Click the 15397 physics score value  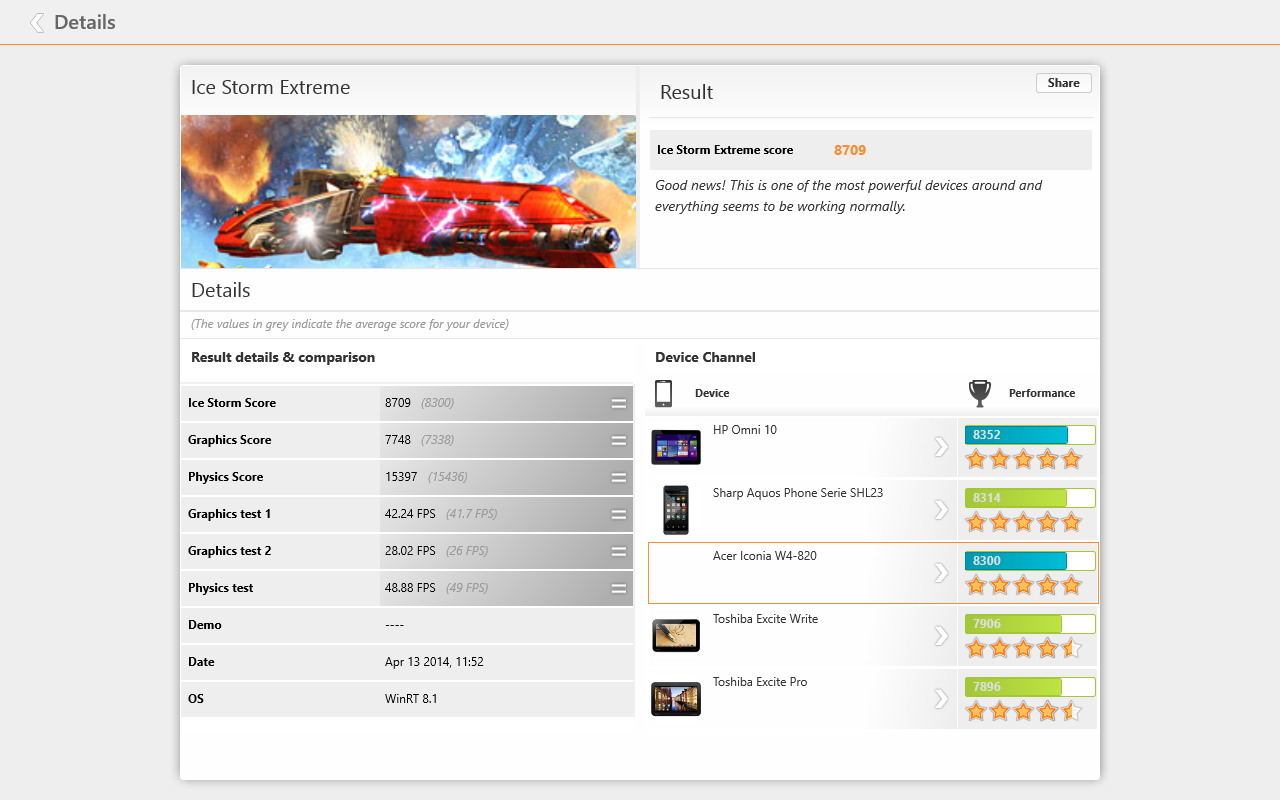click(x=401, y=477)
